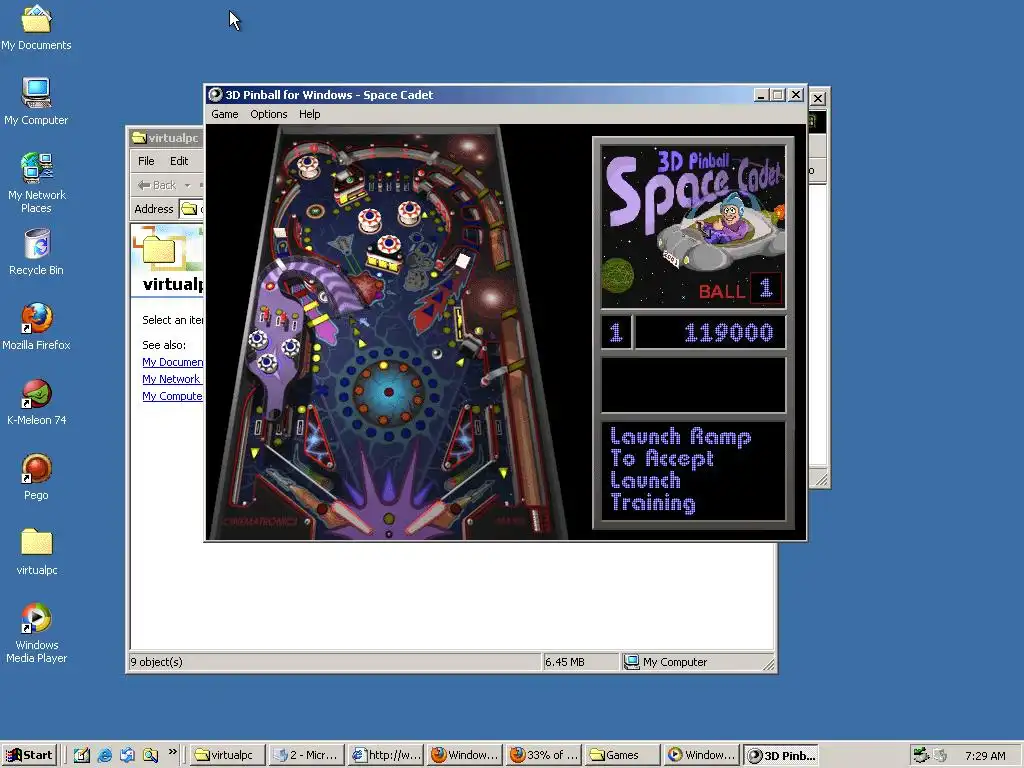Viewport: 1024px width, 768px height.
Task: Switch to Firefox 'Window...' taskbar button
Action: pos(464,755)
